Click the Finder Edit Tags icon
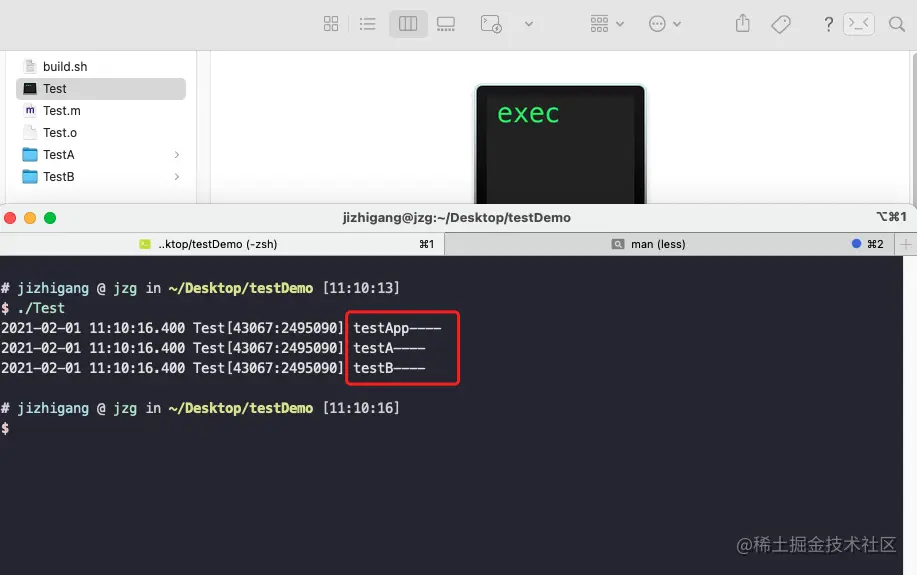The height and width of the screenshot is (575, 917). (781, 24)
